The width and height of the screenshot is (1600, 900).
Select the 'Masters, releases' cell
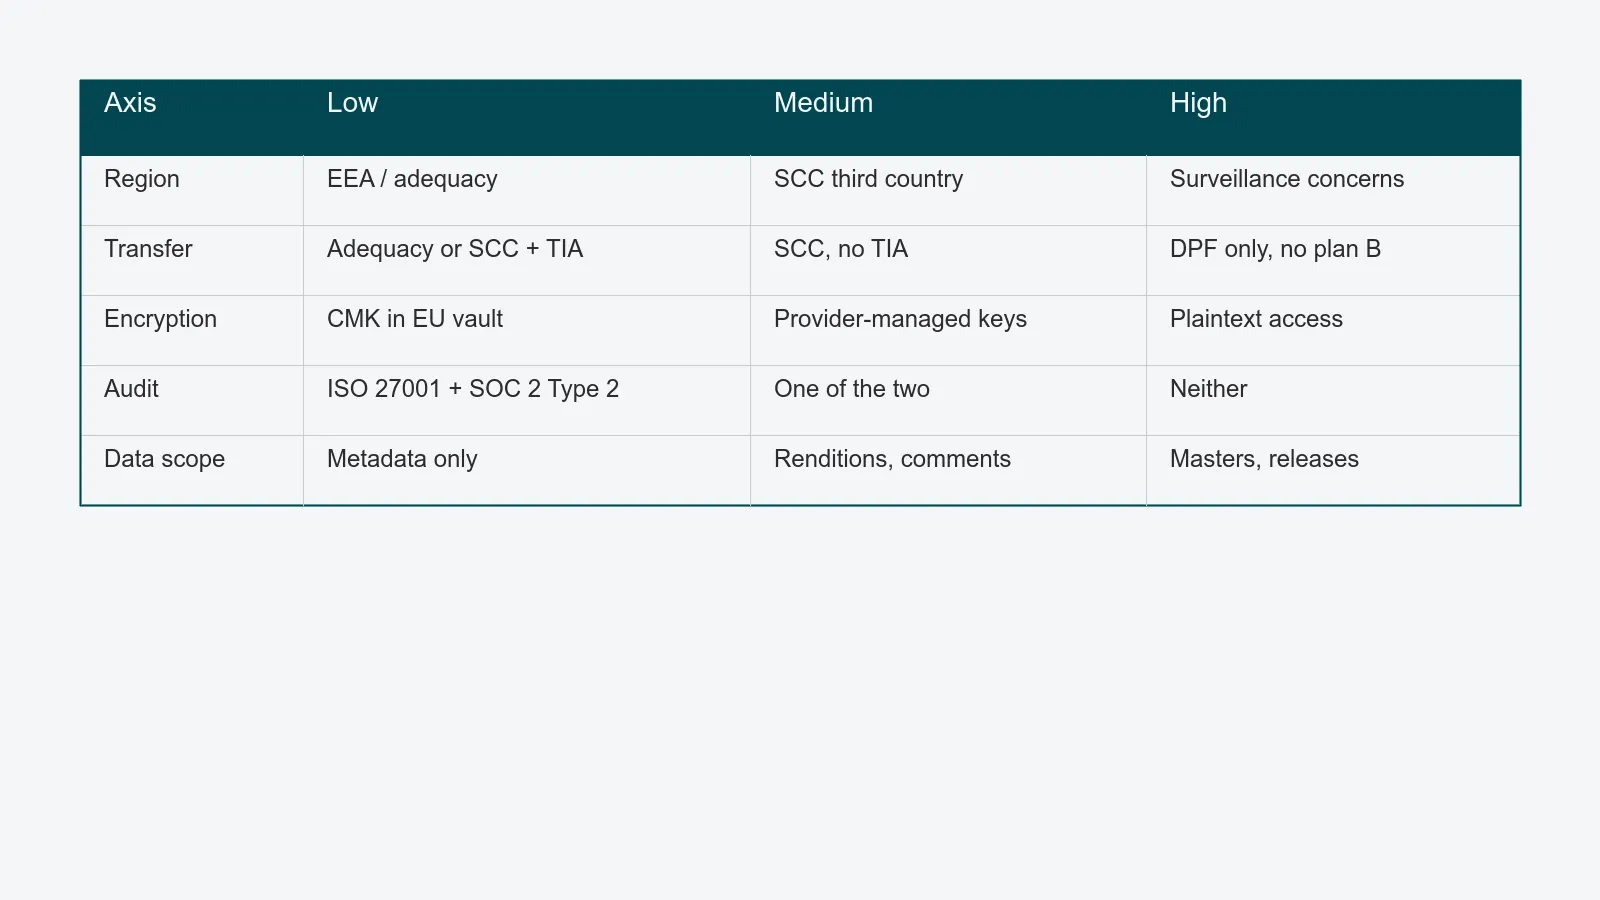pos(1333,470)
